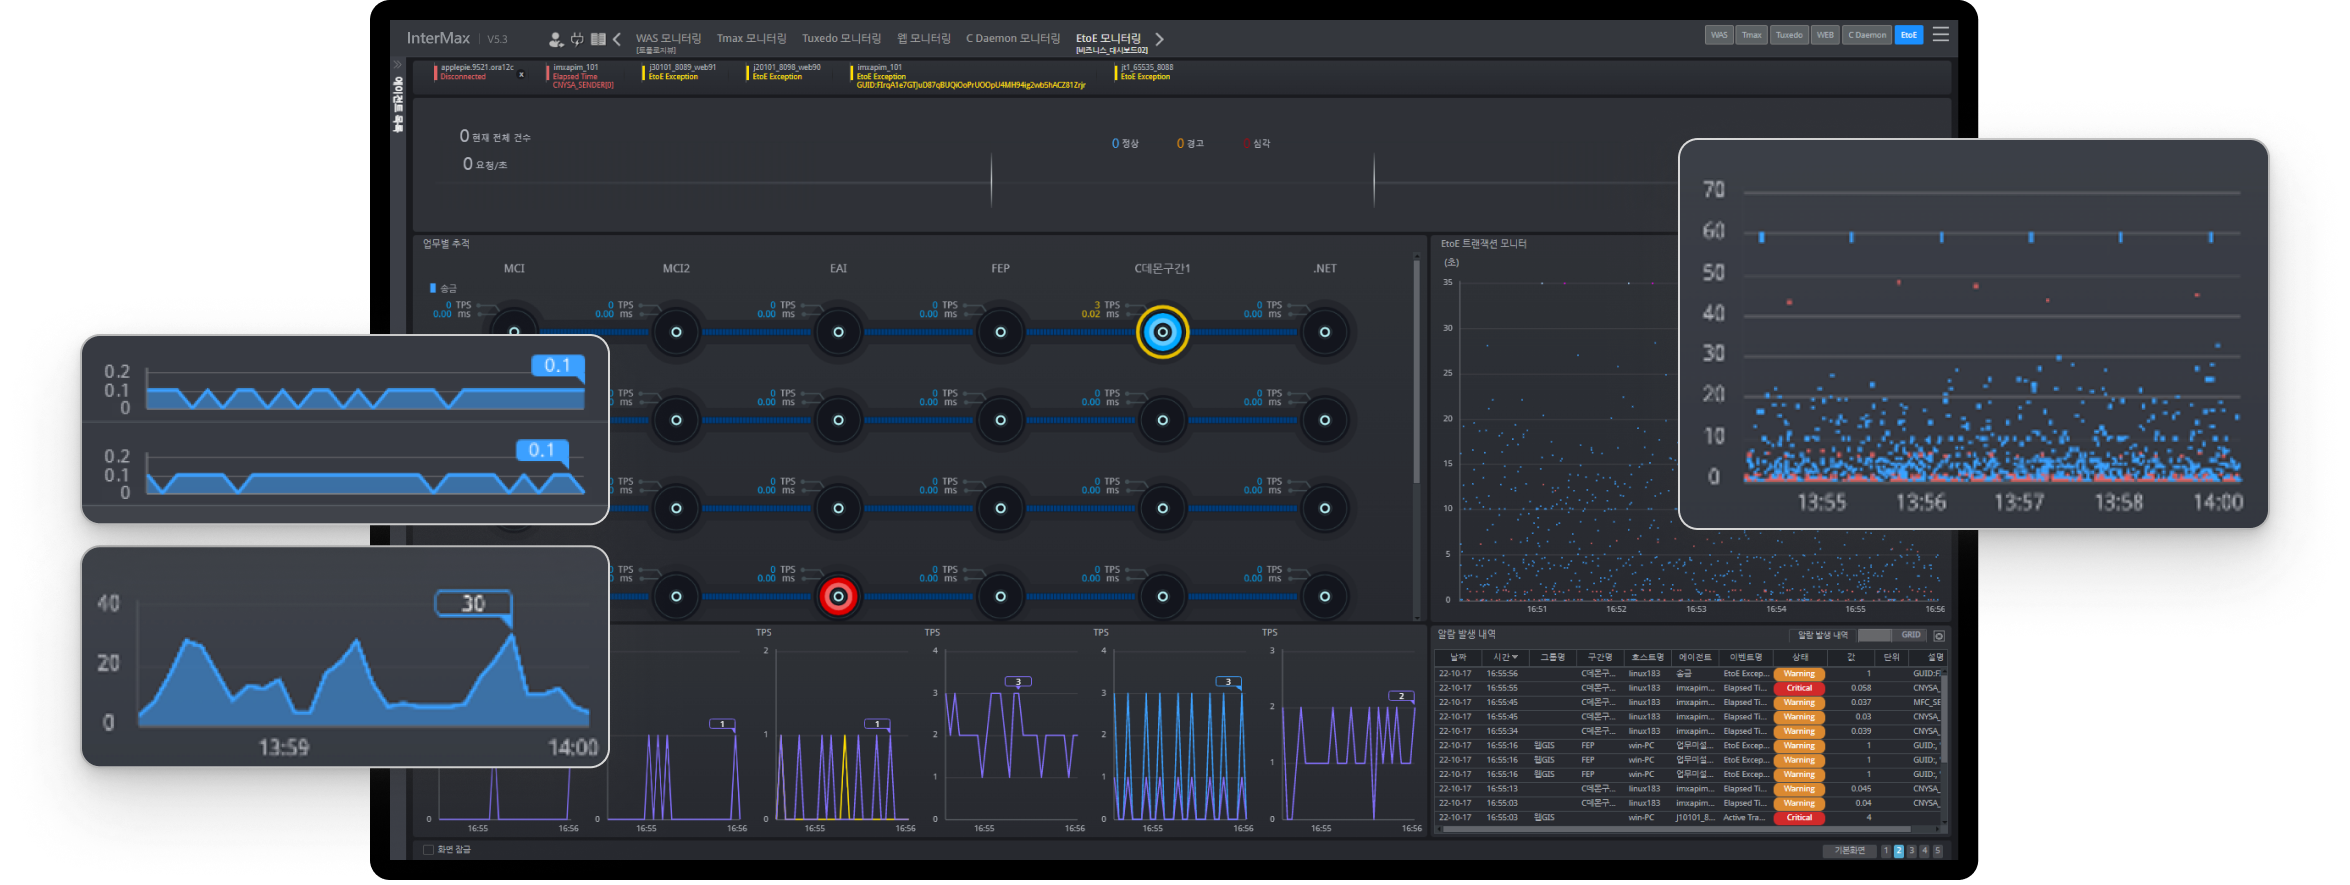This screenshot has width=2350, height=885.
Task: Go to next tabs with right chevron
Action: pyautogui.click(x=1160, y=39)
